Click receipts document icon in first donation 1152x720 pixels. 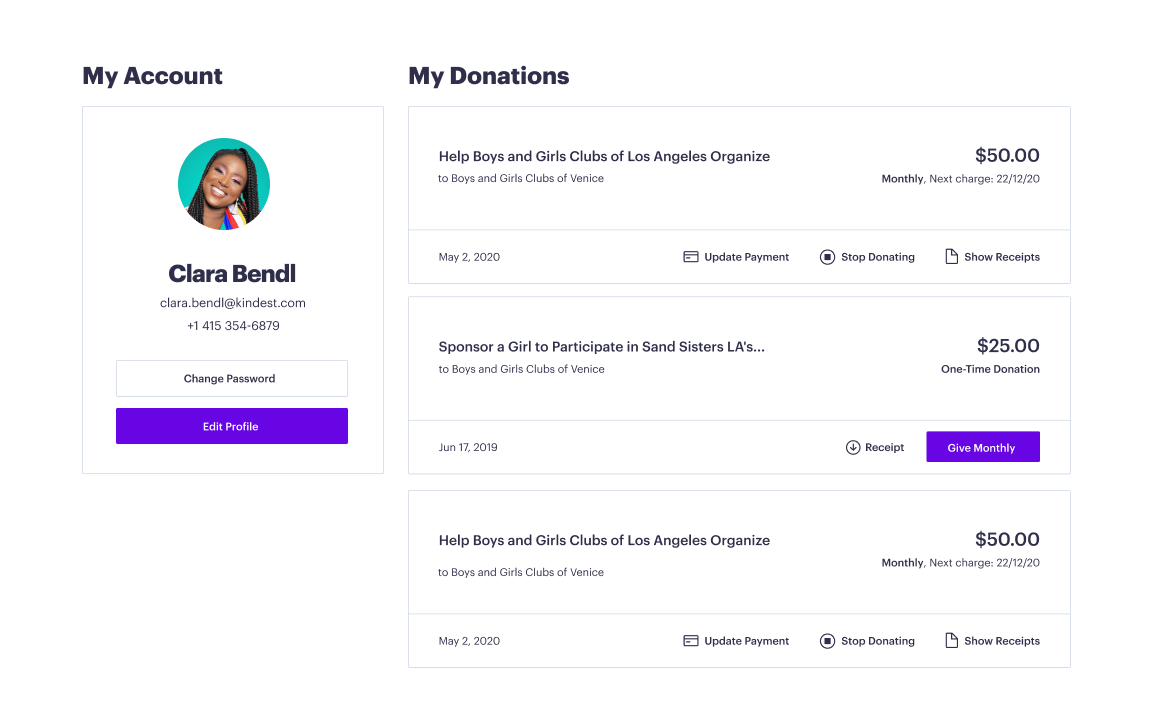point(952,257)
